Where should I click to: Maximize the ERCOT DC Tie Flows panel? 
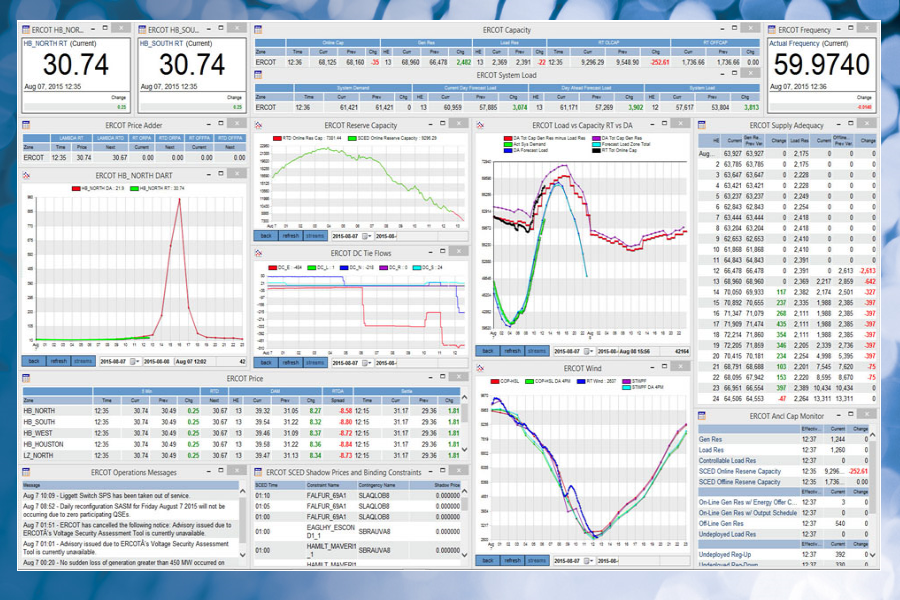point(443,251)
